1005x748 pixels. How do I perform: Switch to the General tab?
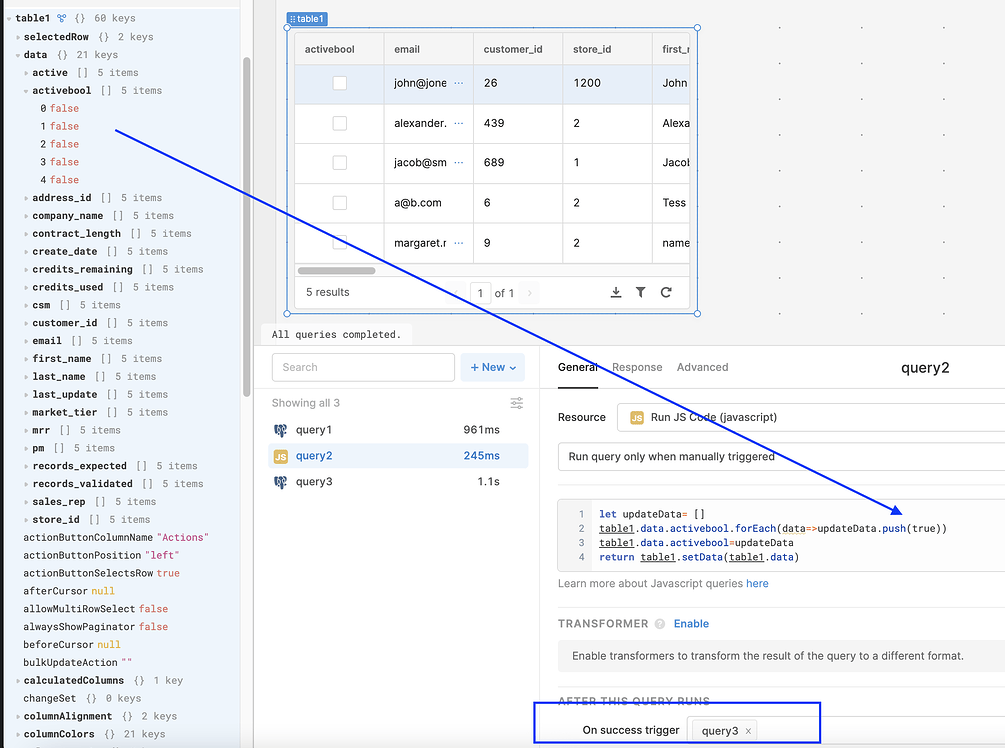tap(577, 367)
